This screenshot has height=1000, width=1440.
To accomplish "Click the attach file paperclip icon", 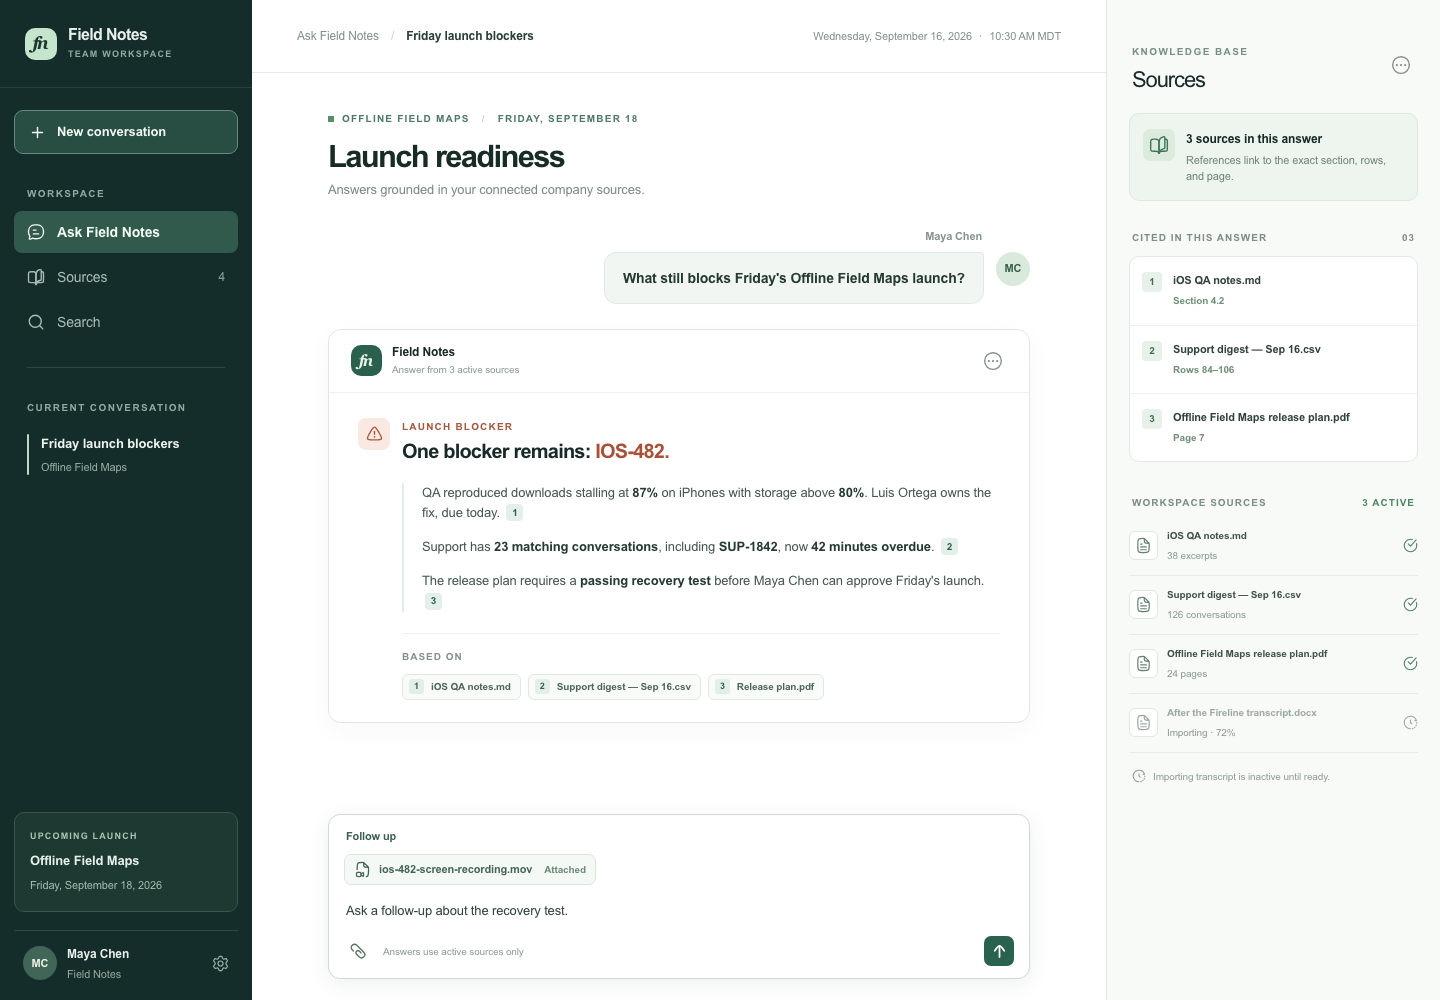I will (x=358, y=951).
